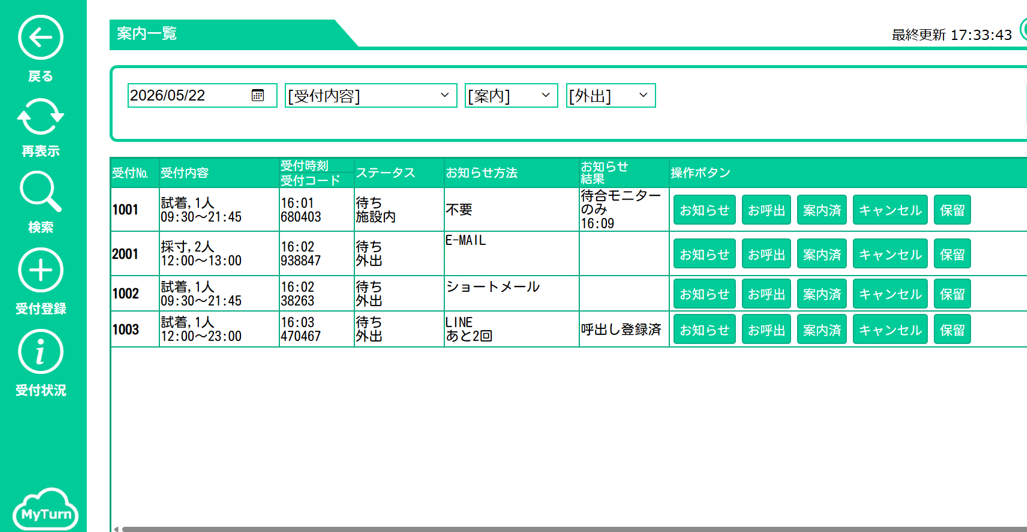Click the 待ち 施設内 status cell
The height and width of the screenshot is (532, 1027).
click(399, 210)
